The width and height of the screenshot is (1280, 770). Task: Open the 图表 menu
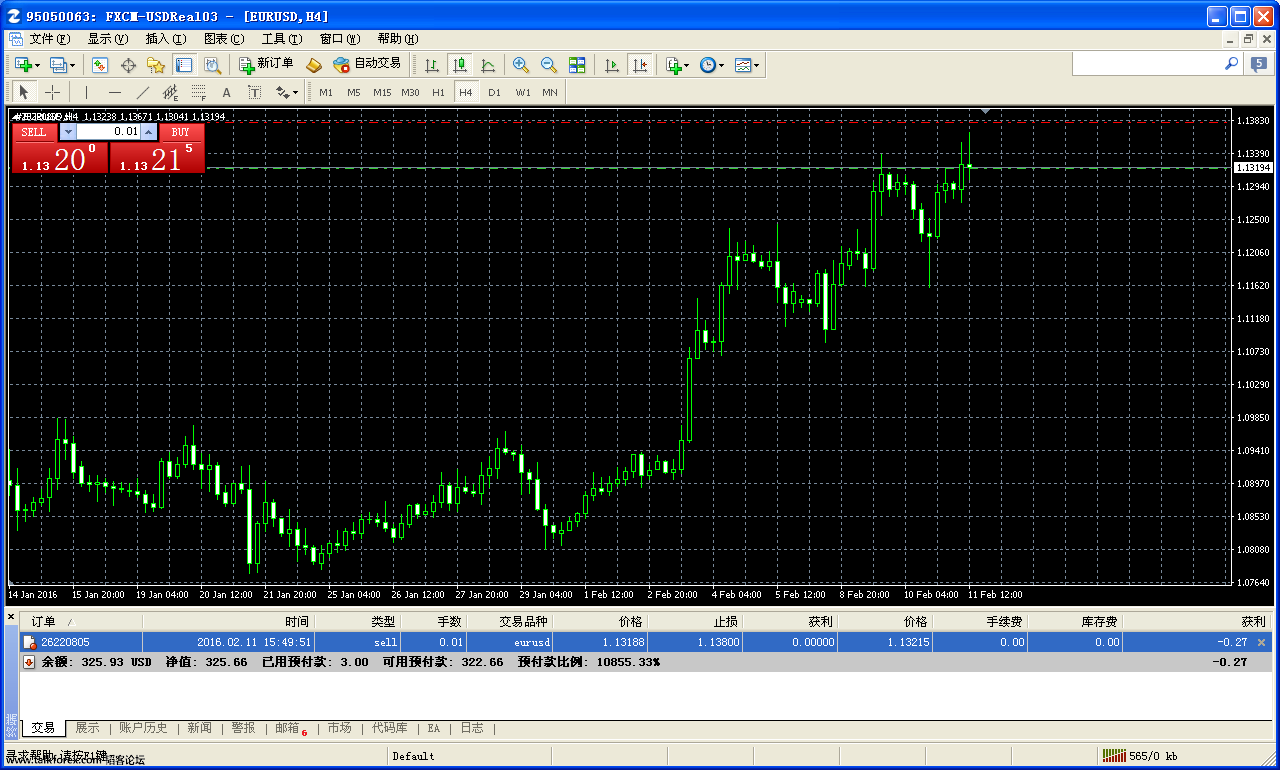[224, 39]
